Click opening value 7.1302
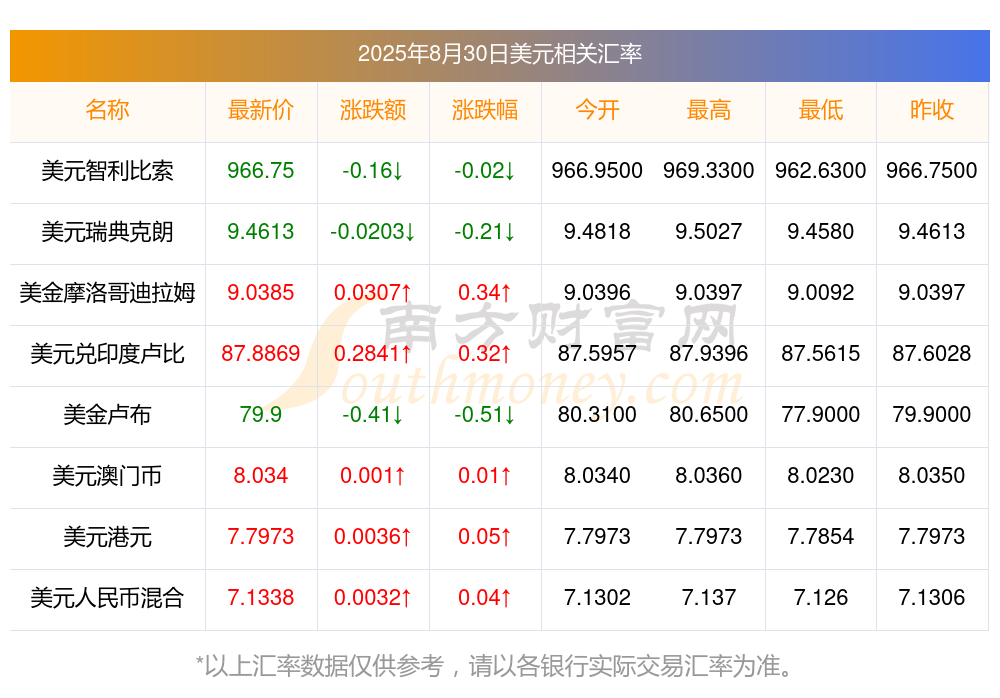Image resolution: width=1000 pixels, height=698 pixels. pyautogui.click(x=597, y=598)
